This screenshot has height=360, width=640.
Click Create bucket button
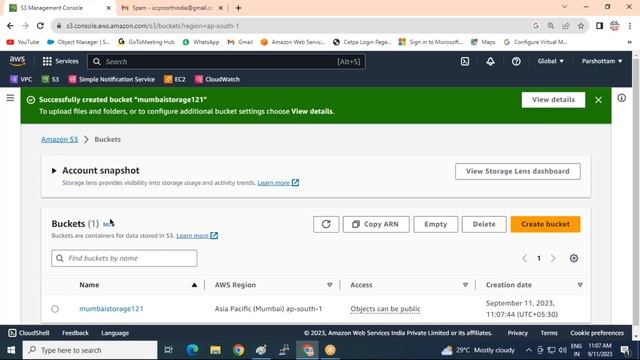point(545,224)
